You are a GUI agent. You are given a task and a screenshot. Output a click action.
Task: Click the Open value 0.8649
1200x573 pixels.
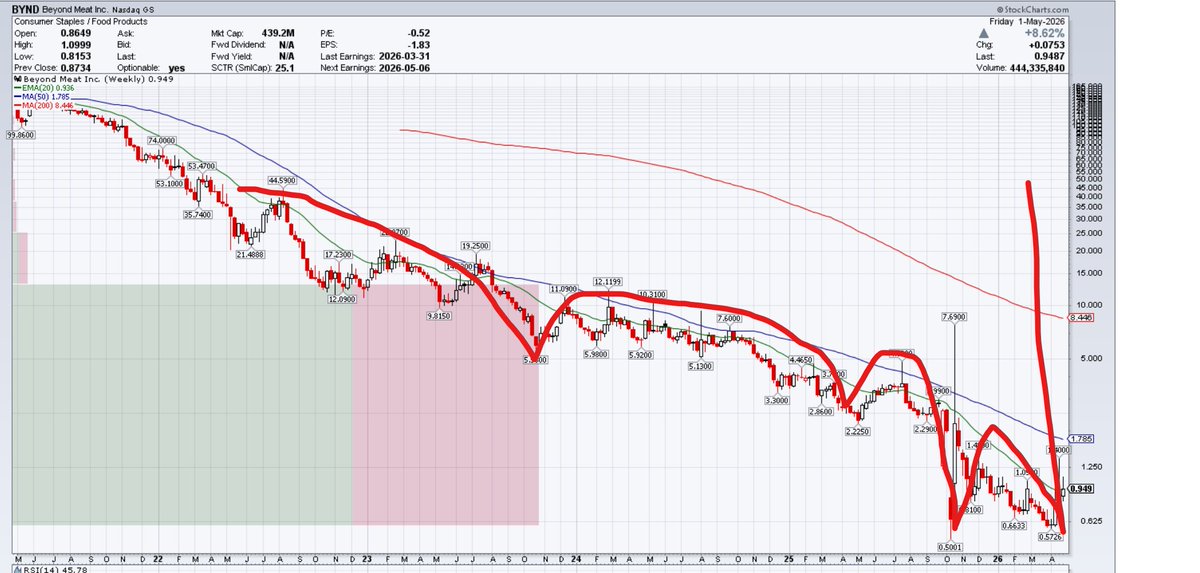pyautogui.click(x=78, y=33)
